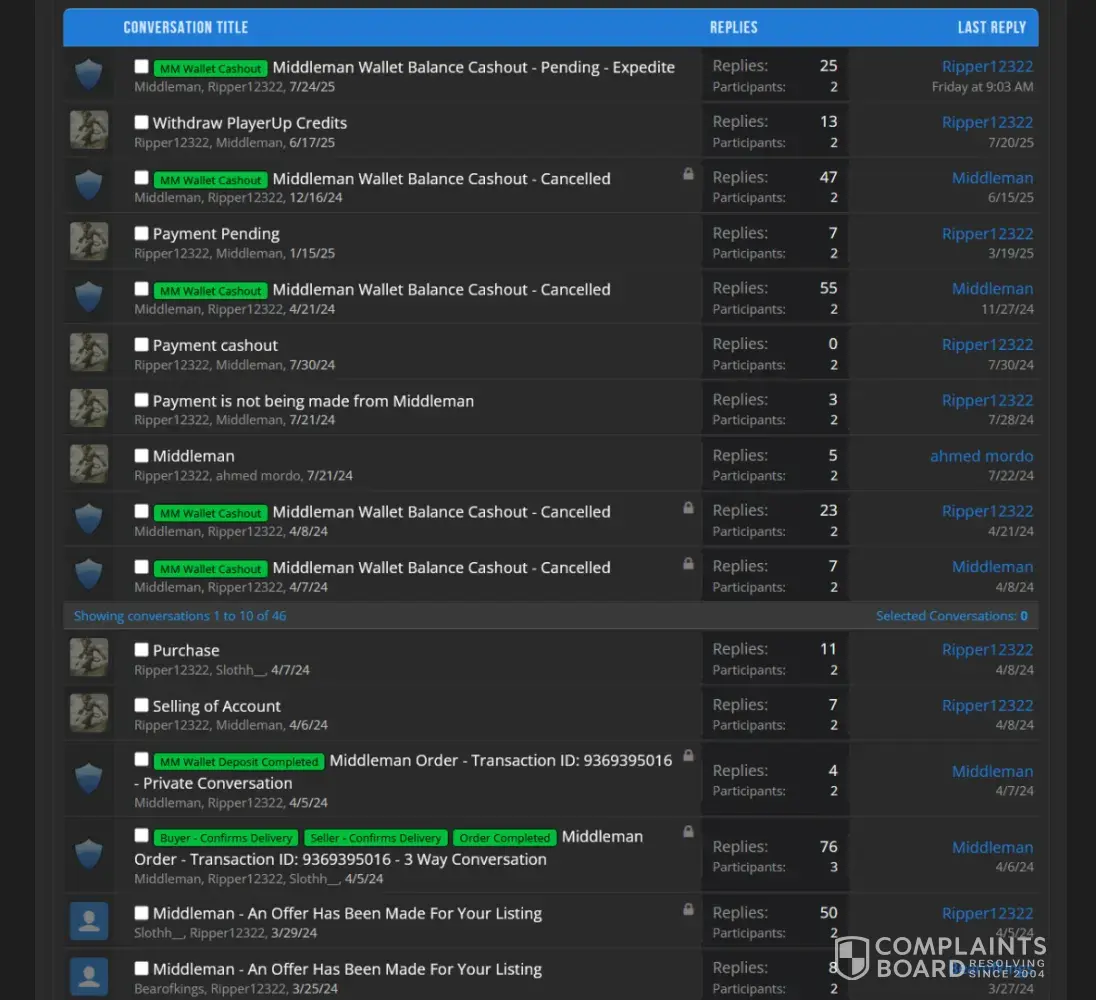
Task: Click default avatar beside Slothh__ offer listing
Action: pos(89,921)
